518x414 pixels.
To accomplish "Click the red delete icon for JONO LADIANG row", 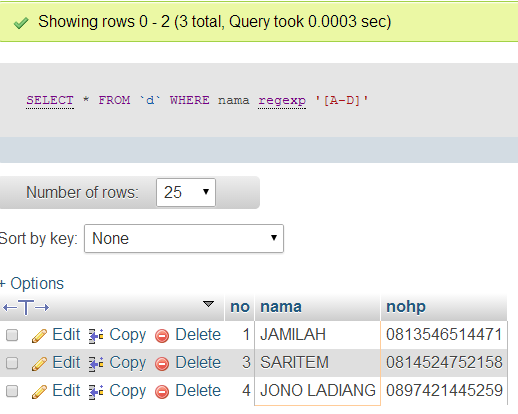I will pyautogui.click(x=162, y=392).
